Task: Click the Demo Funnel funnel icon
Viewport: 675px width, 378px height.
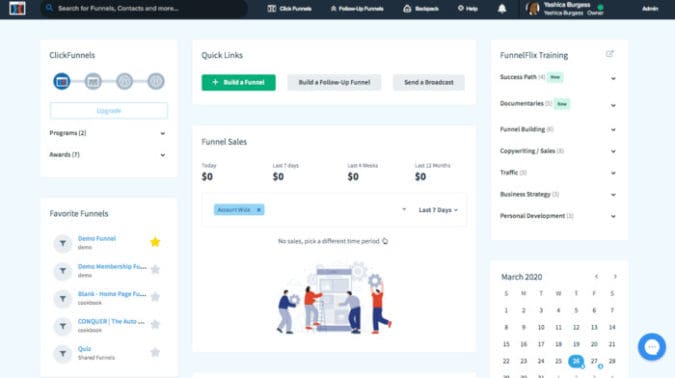Action: [63, 243]
